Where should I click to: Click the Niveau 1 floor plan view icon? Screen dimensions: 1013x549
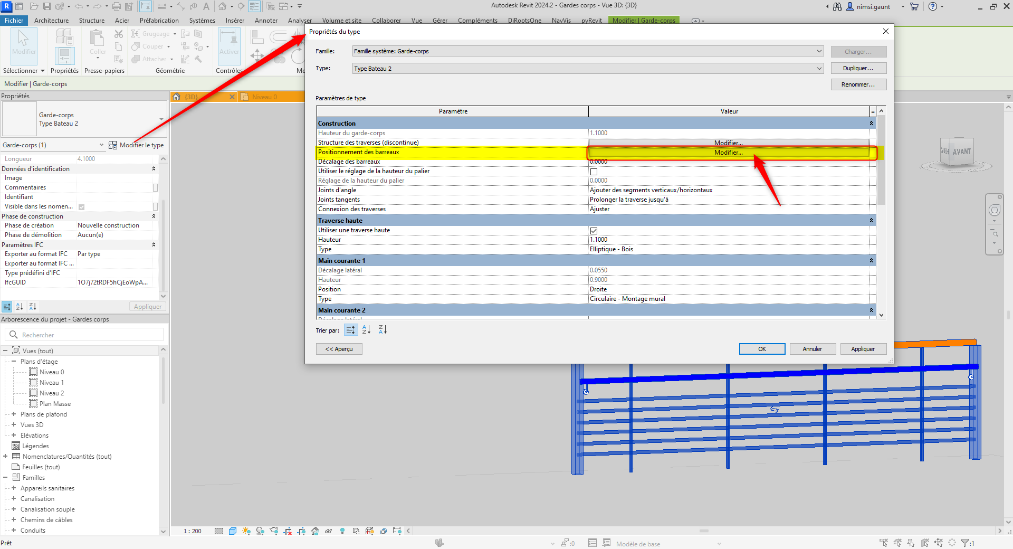(x=34, y=382)
